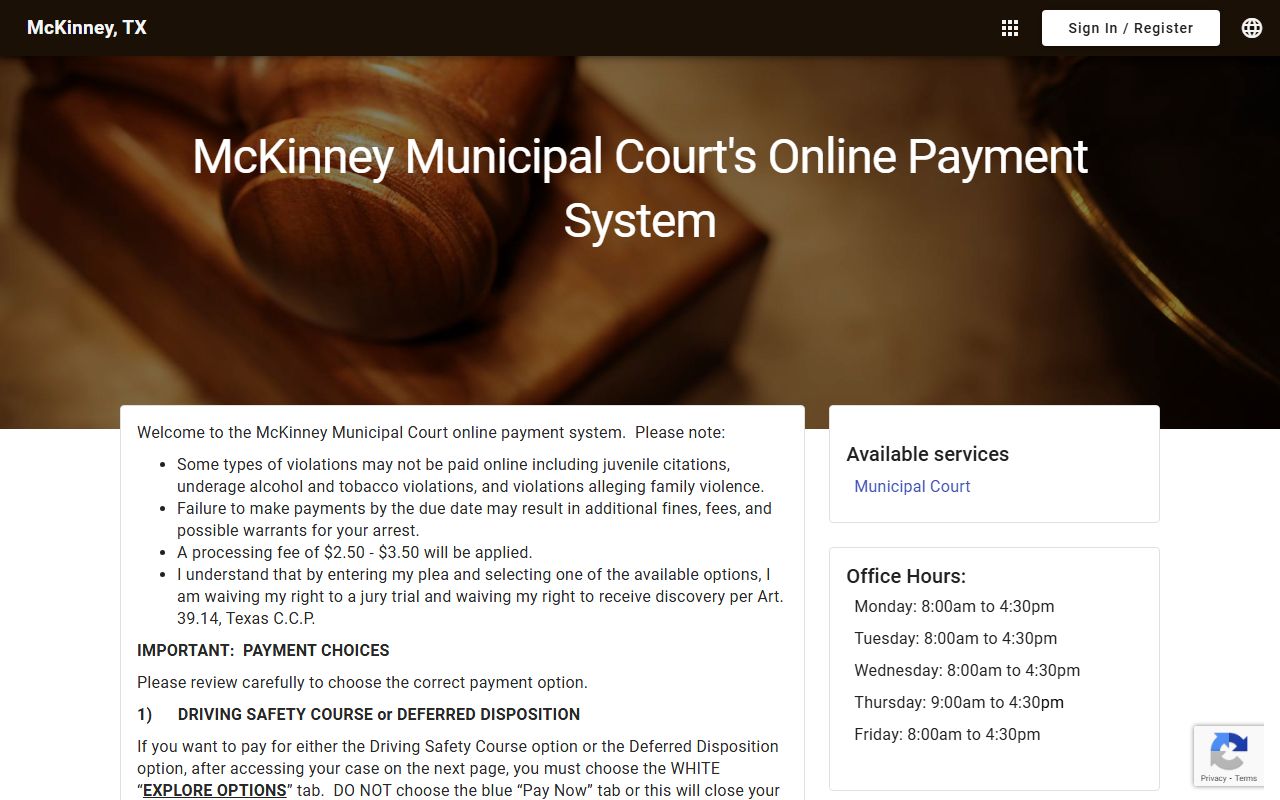The image size is (1280, 800).
Task: Click the Available services heading
Action: [927, 454]
